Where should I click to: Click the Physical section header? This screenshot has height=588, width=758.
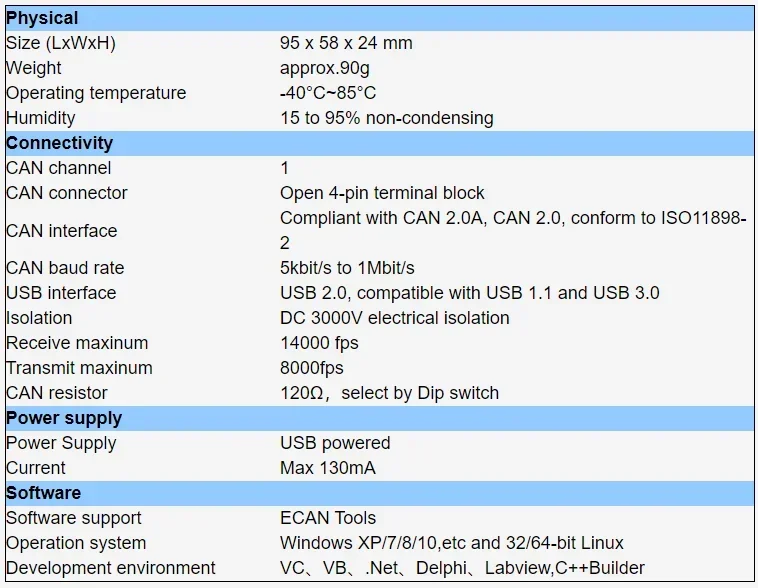(42, 18)
